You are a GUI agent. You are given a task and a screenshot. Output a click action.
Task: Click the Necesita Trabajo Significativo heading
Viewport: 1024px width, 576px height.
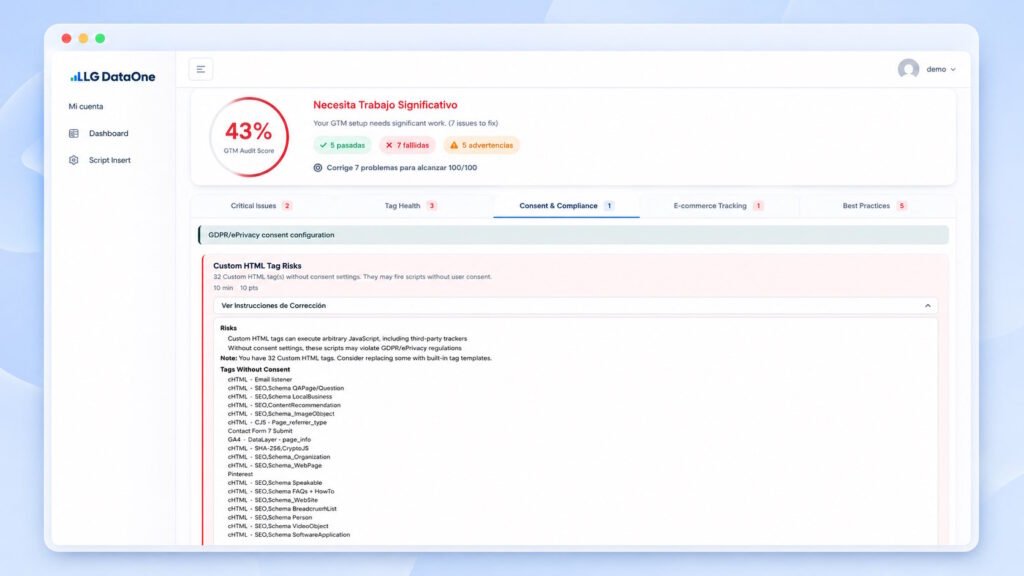click(x=385, y=104)
